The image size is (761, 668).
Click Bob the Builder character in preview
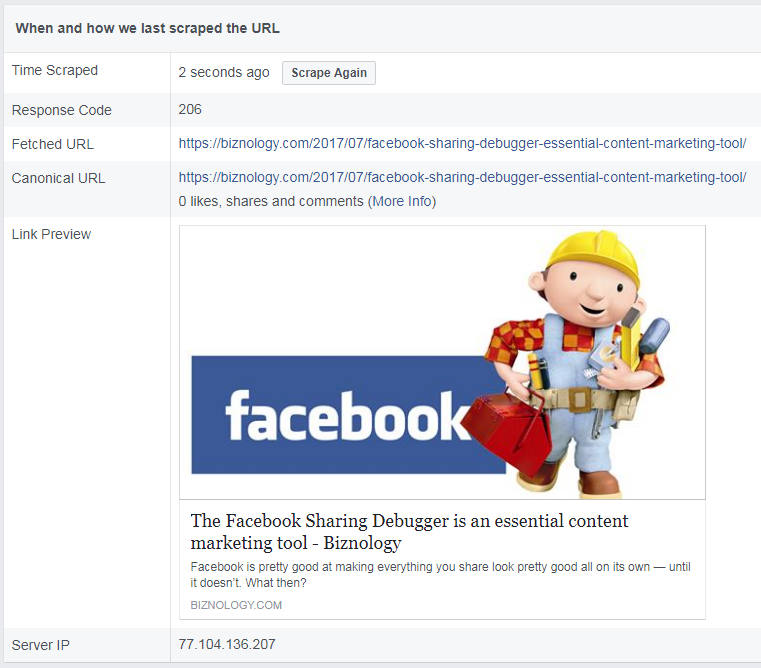pyautogui.click(x=580, y=360)
